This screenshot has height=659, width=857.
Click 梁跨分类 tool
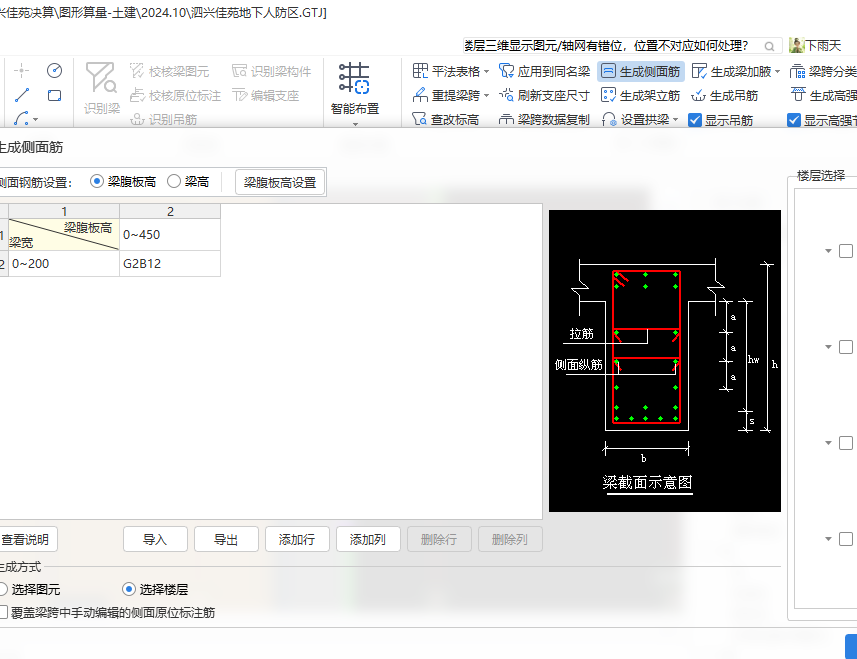823,71
